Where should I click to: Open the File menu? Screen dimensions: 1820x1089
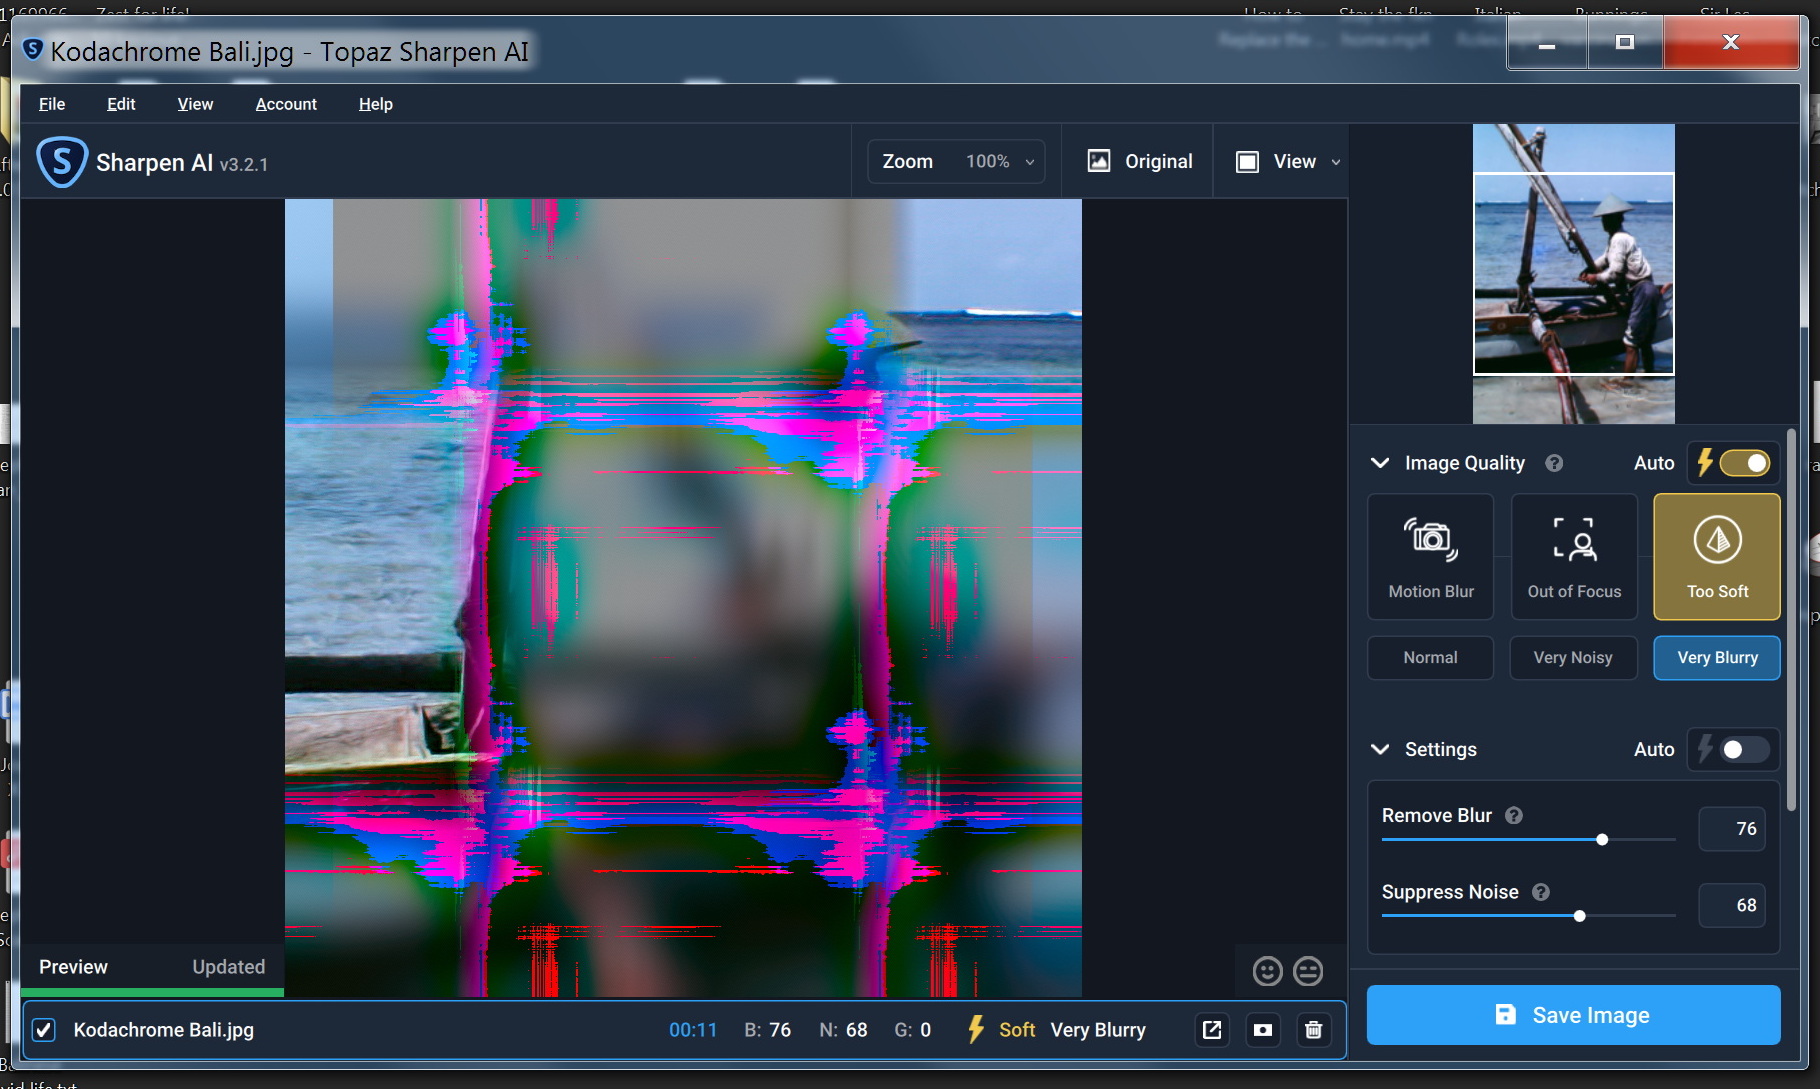[x=52, y=104]
